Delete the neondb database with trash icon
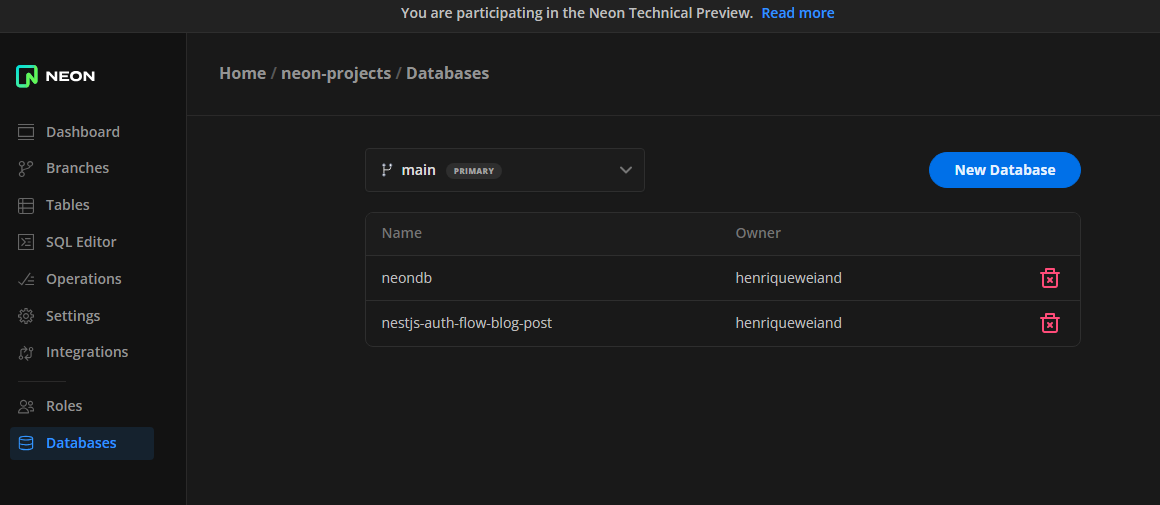The image size is (1160, 505). pyautogui.click(x=1050, y=278)
